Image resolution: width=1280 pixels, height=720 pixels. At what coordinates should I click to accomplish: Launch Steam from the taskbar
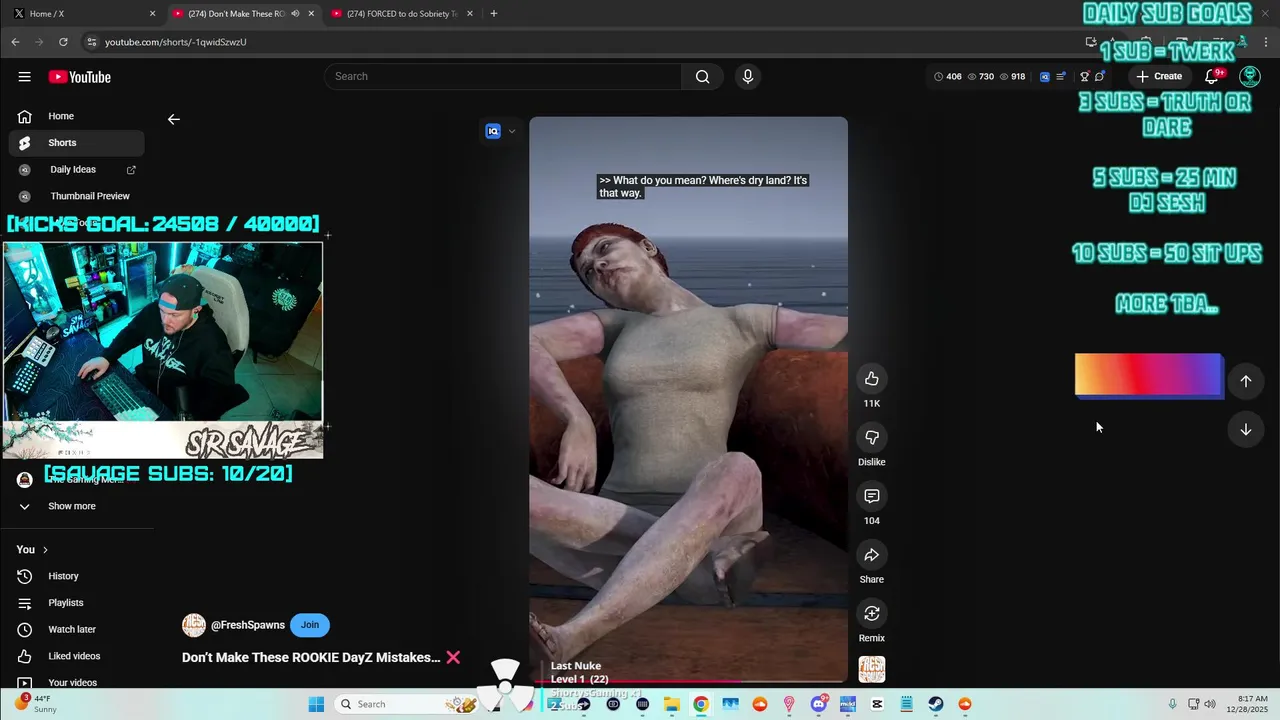[x=935, y=704]
